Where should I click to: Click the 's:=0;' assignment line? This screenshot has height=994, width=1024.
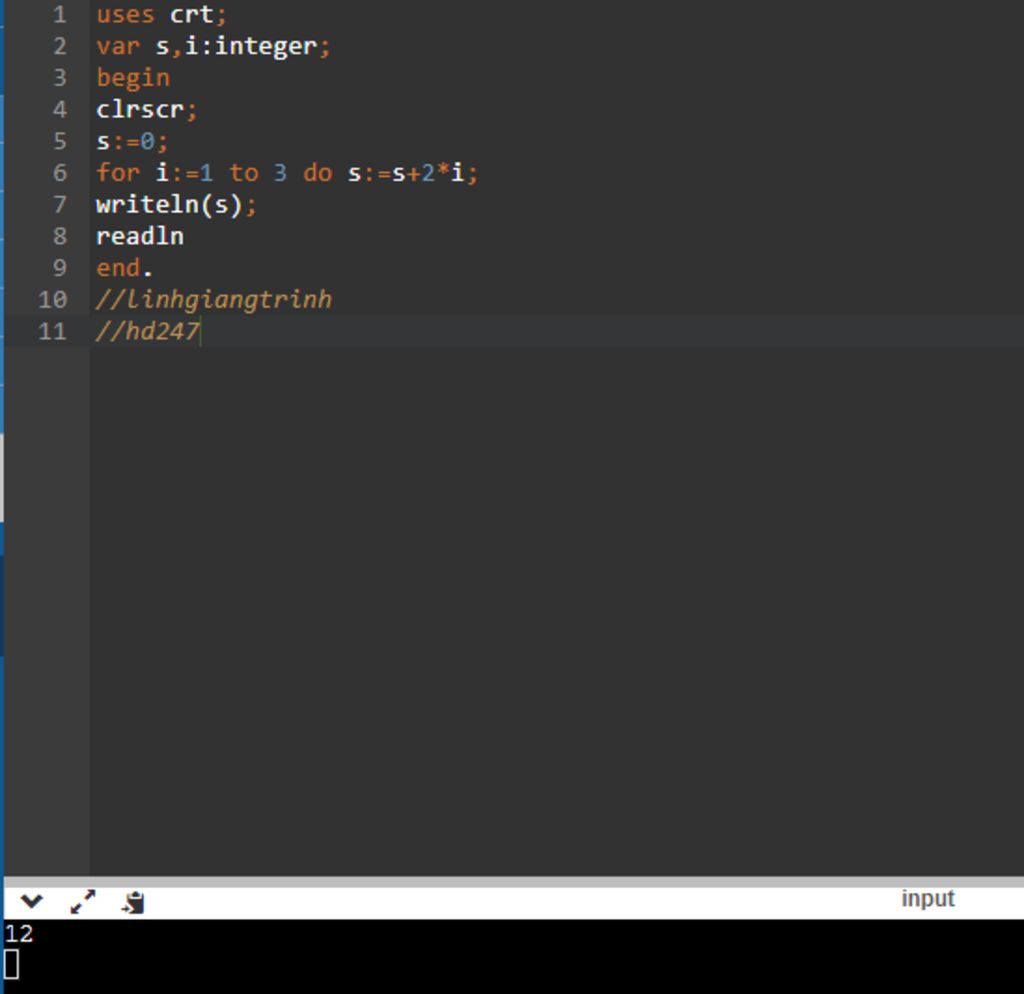click(132, 142)
